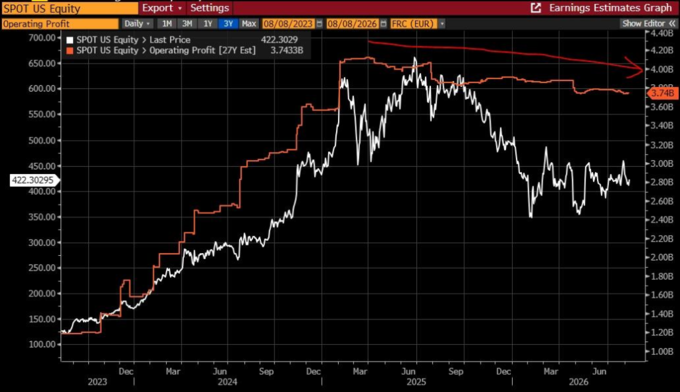Select the 3M range tab
The image size is (680, 392).
click(187, 23)
